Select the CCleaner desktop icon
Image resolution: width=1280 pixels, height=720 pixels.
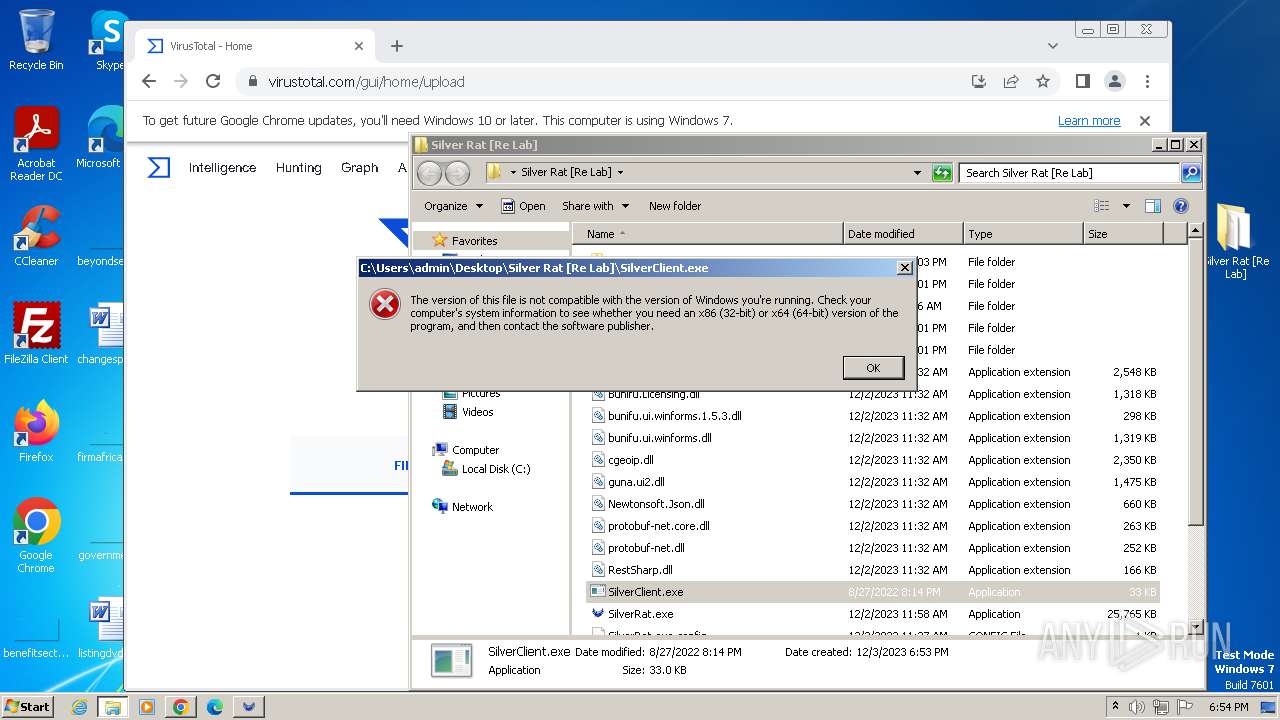point(36,236)
